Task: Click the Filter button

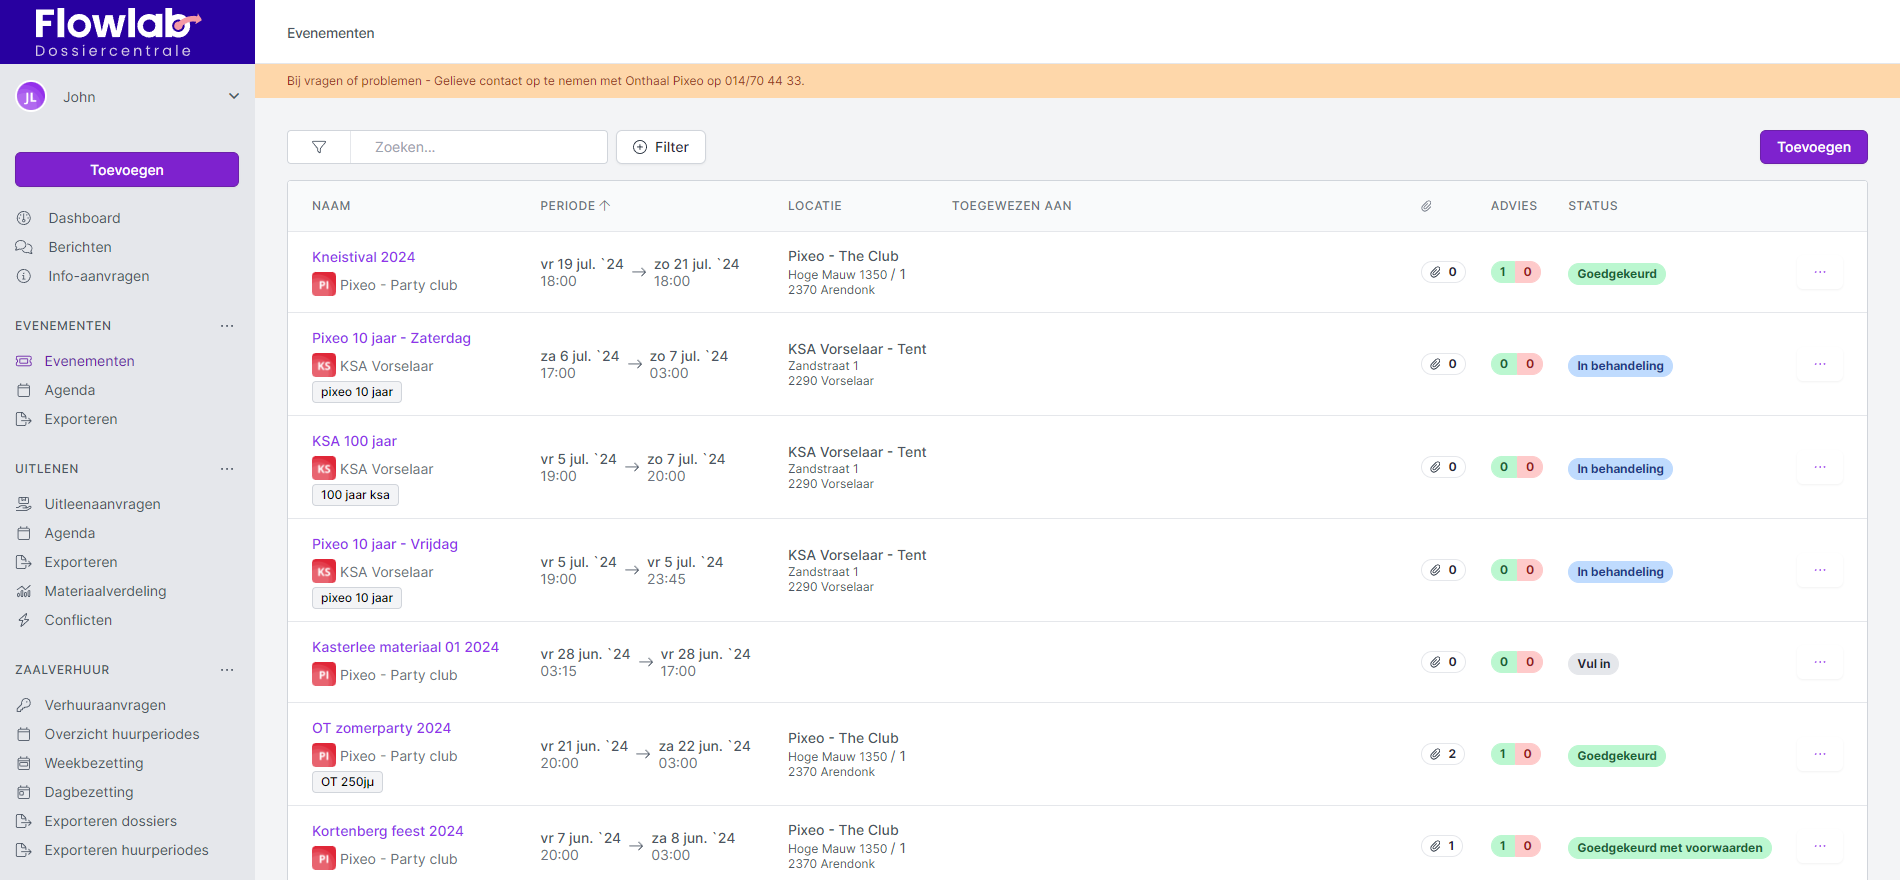Action: click(660, 147)
